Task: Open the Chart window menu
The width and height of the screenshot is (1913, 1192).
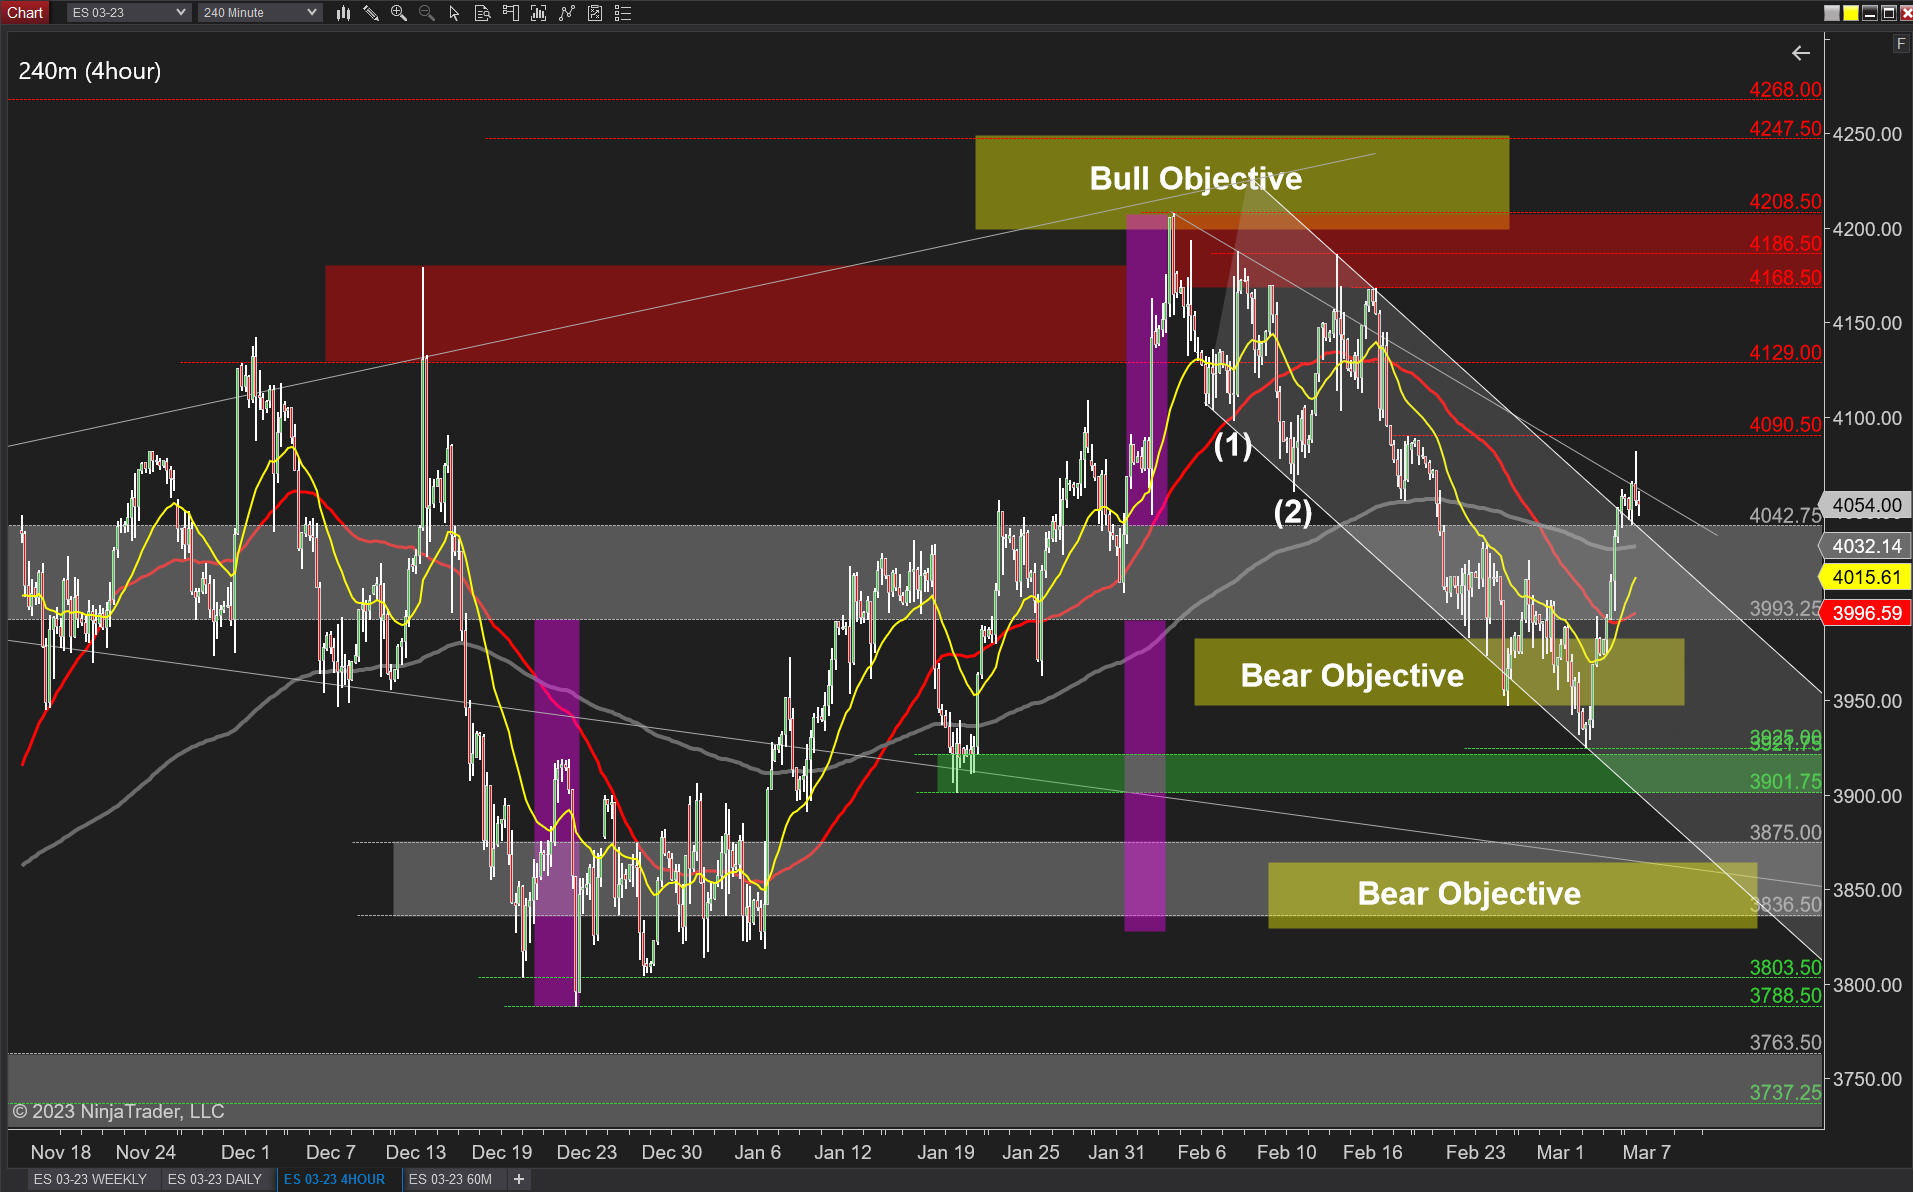Action: pos(25,13)
